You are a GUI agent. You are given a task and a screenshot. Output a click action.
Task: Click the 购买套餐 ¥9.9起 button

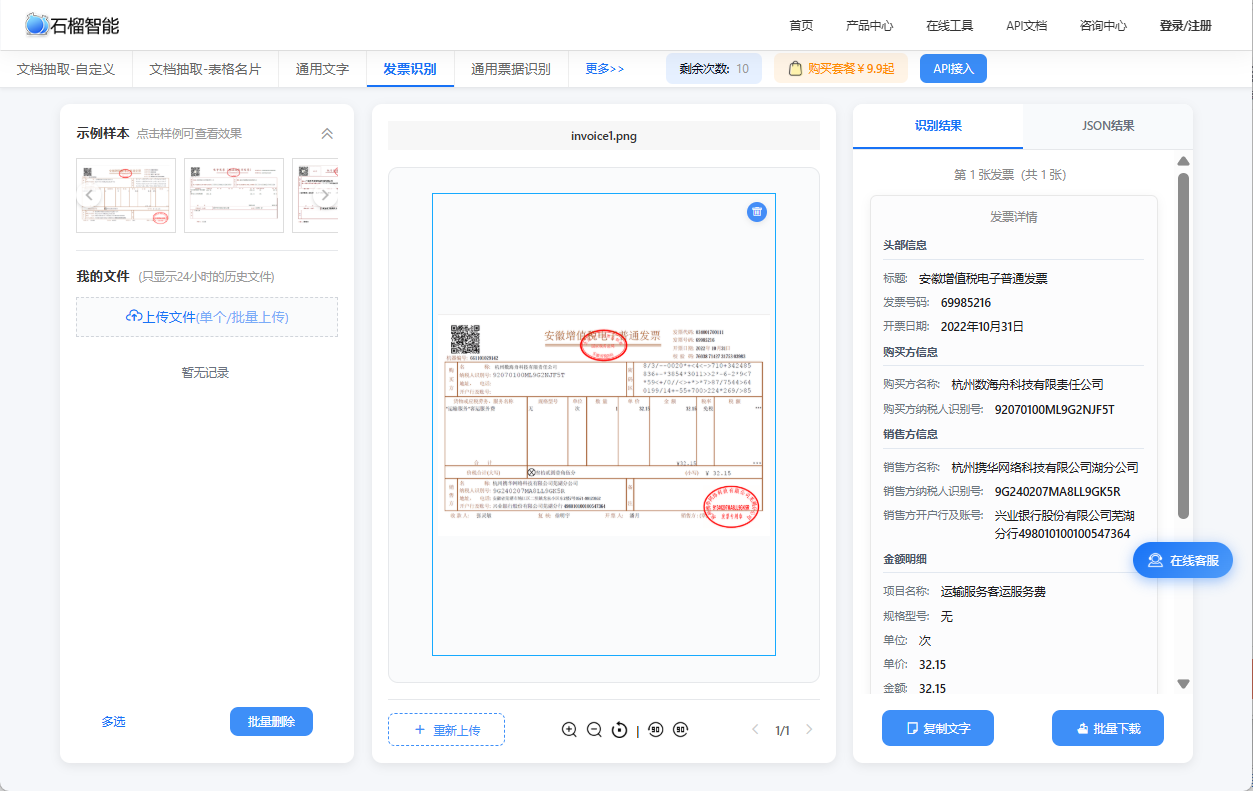[x=841, y=69]
